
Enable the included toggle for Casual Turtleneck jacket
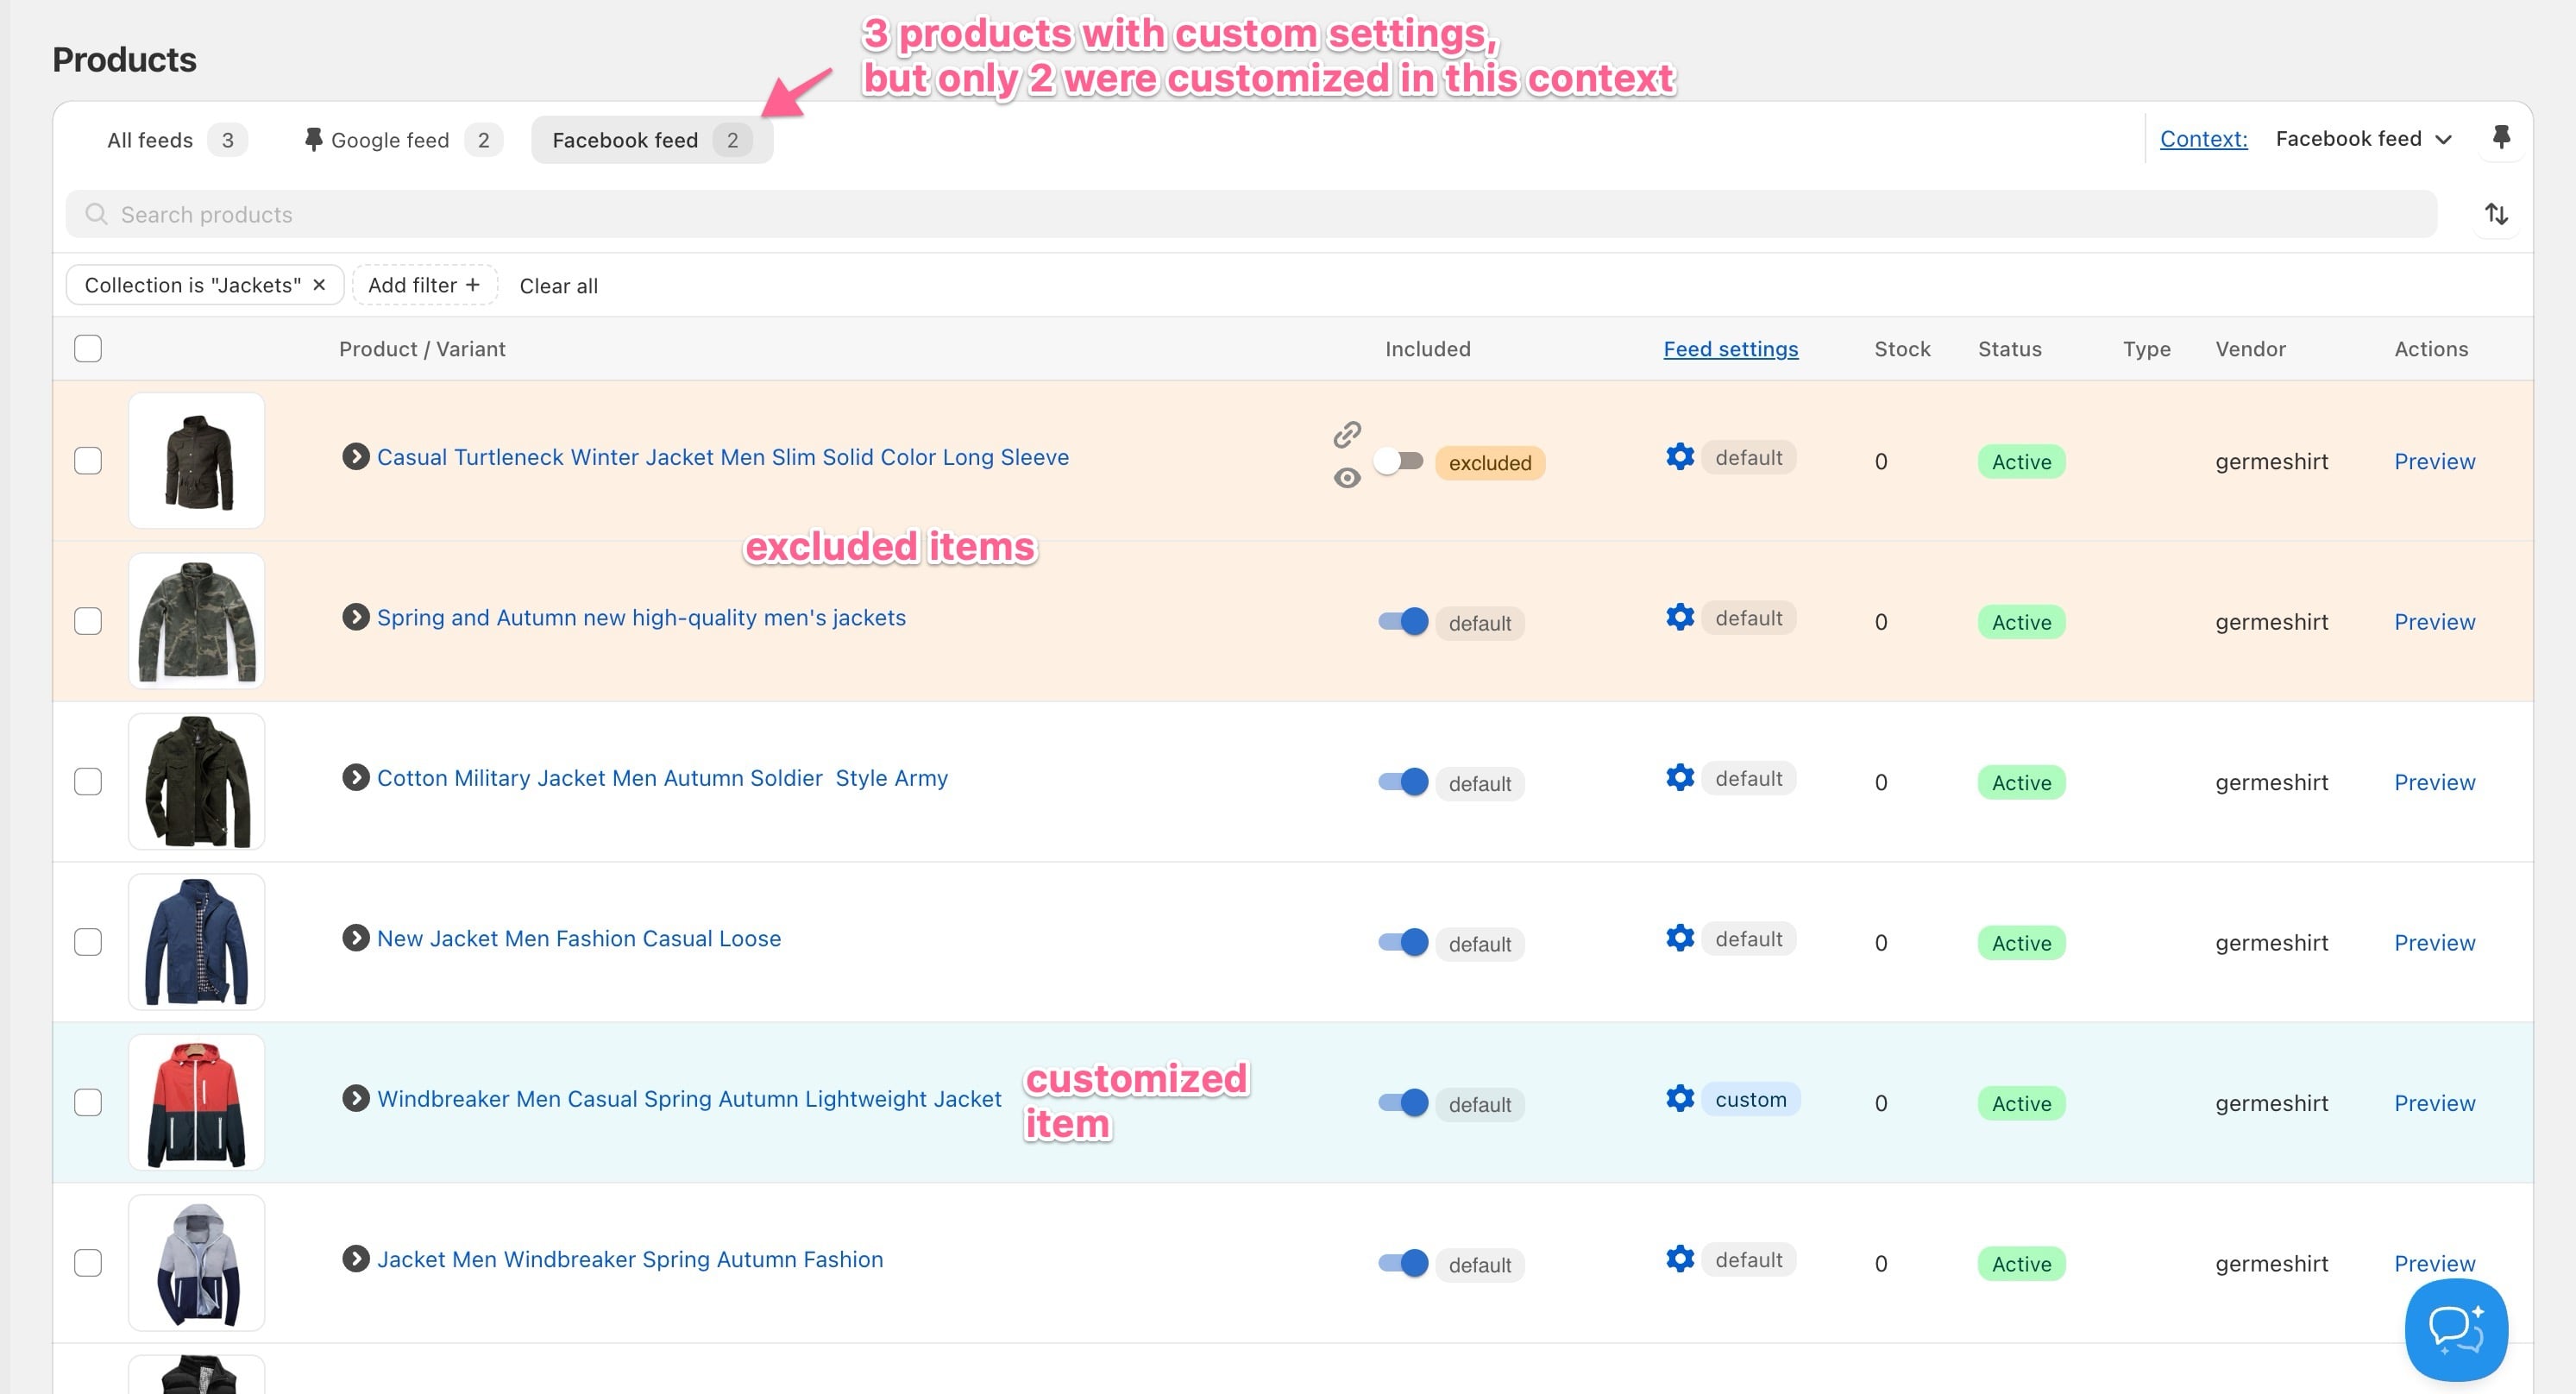[x=1399, y=461]
